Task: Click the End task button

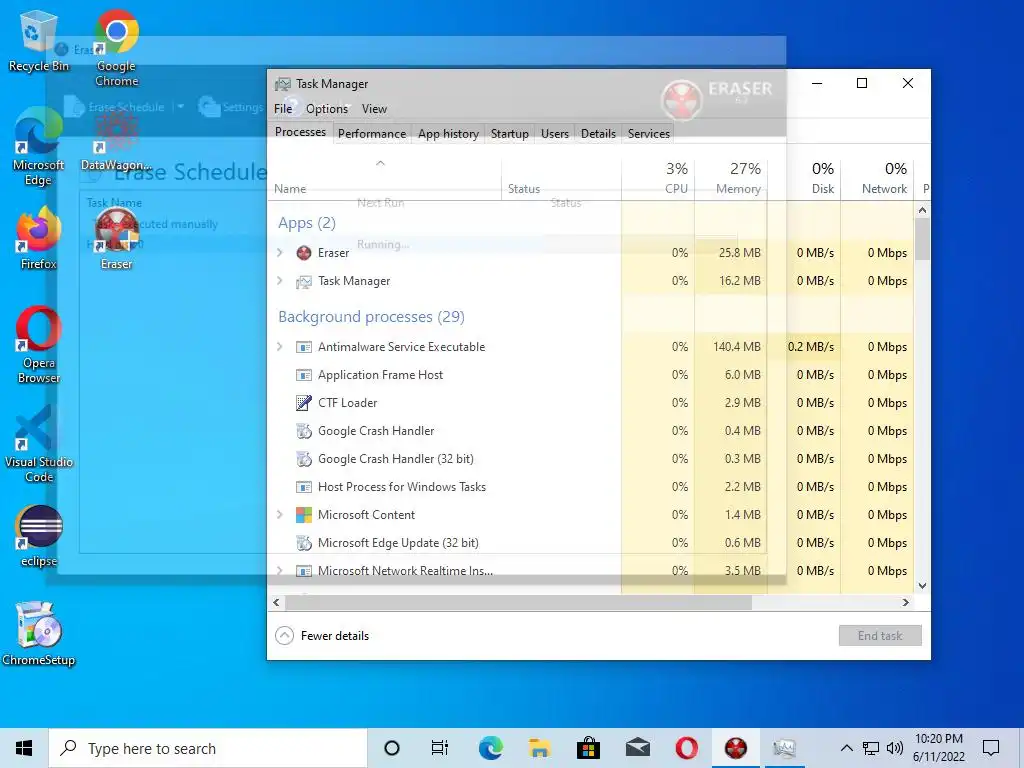Action: click(880, 635)
